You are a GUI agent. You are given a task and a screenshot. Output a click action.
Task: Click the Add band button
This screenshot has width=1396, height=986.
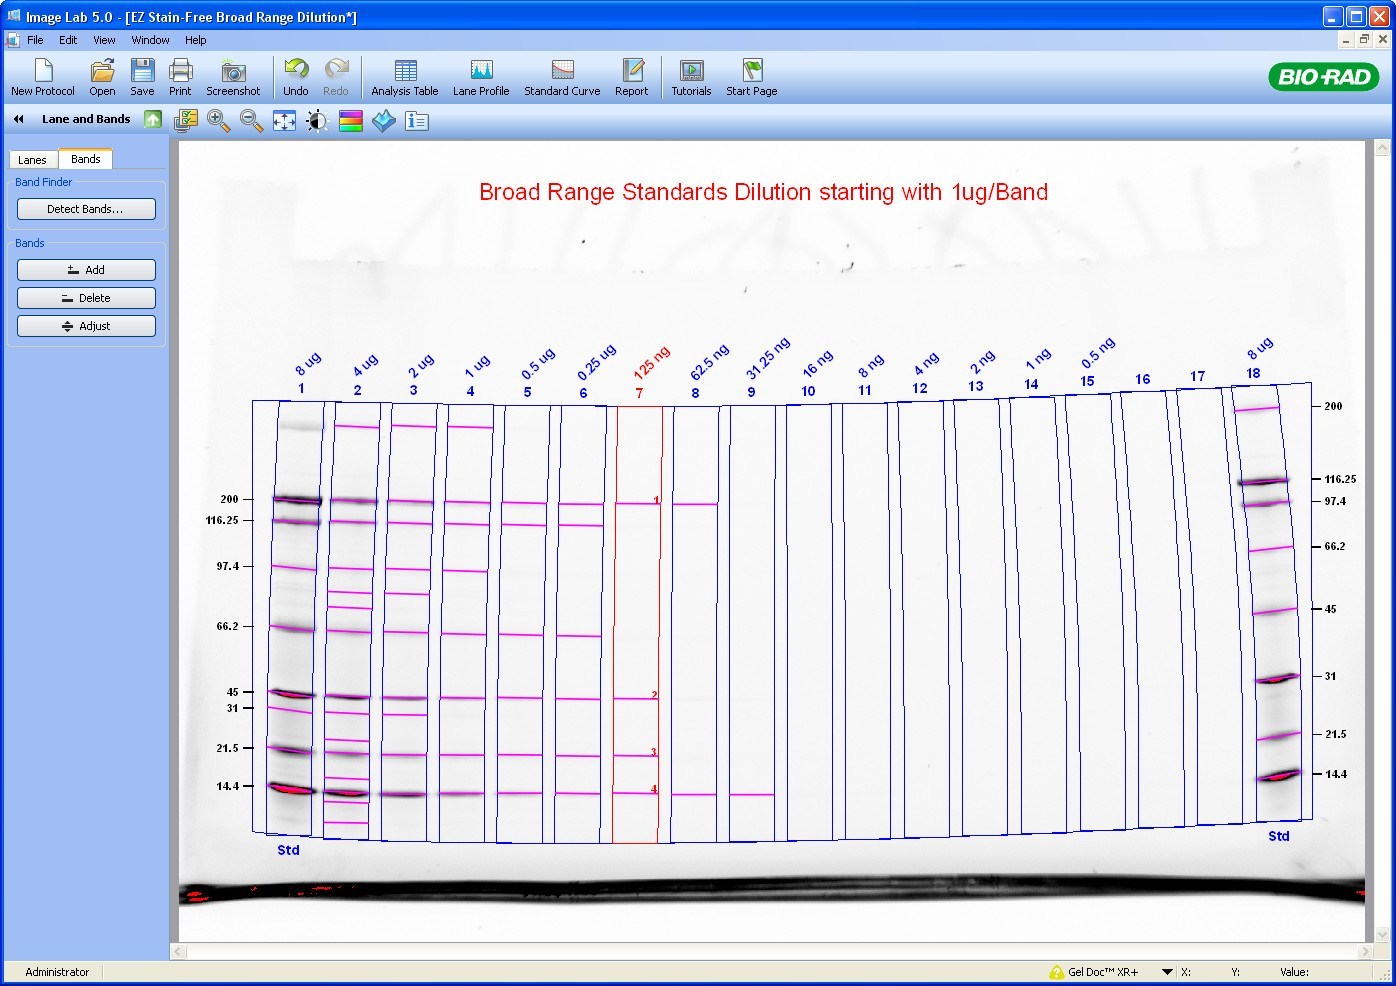[x=86, y=270]
